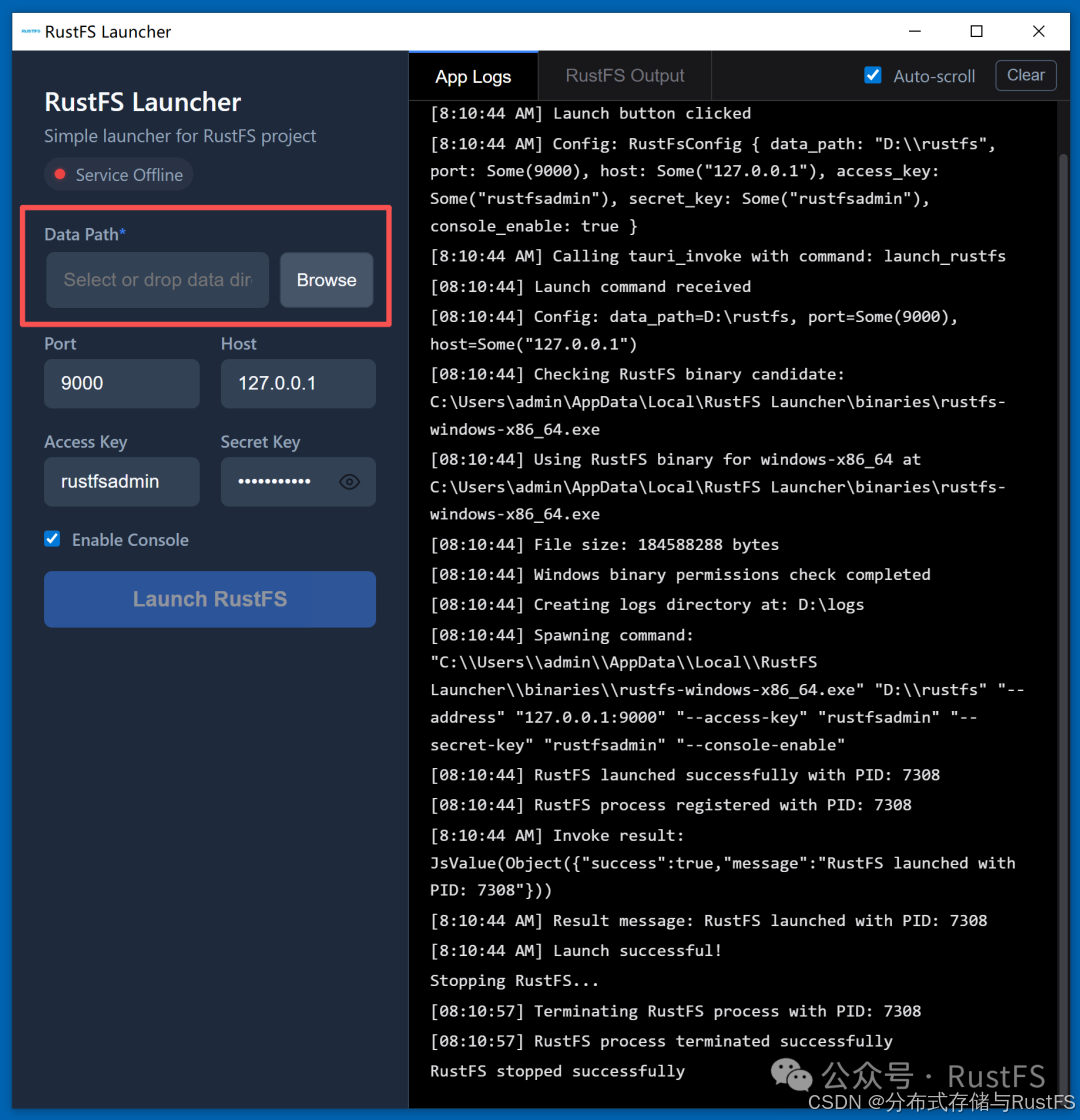This screenshot has width=1080, height=1120.
Task: Click the 'Auto-scroll' label text
Action: (x=934, y=76)
